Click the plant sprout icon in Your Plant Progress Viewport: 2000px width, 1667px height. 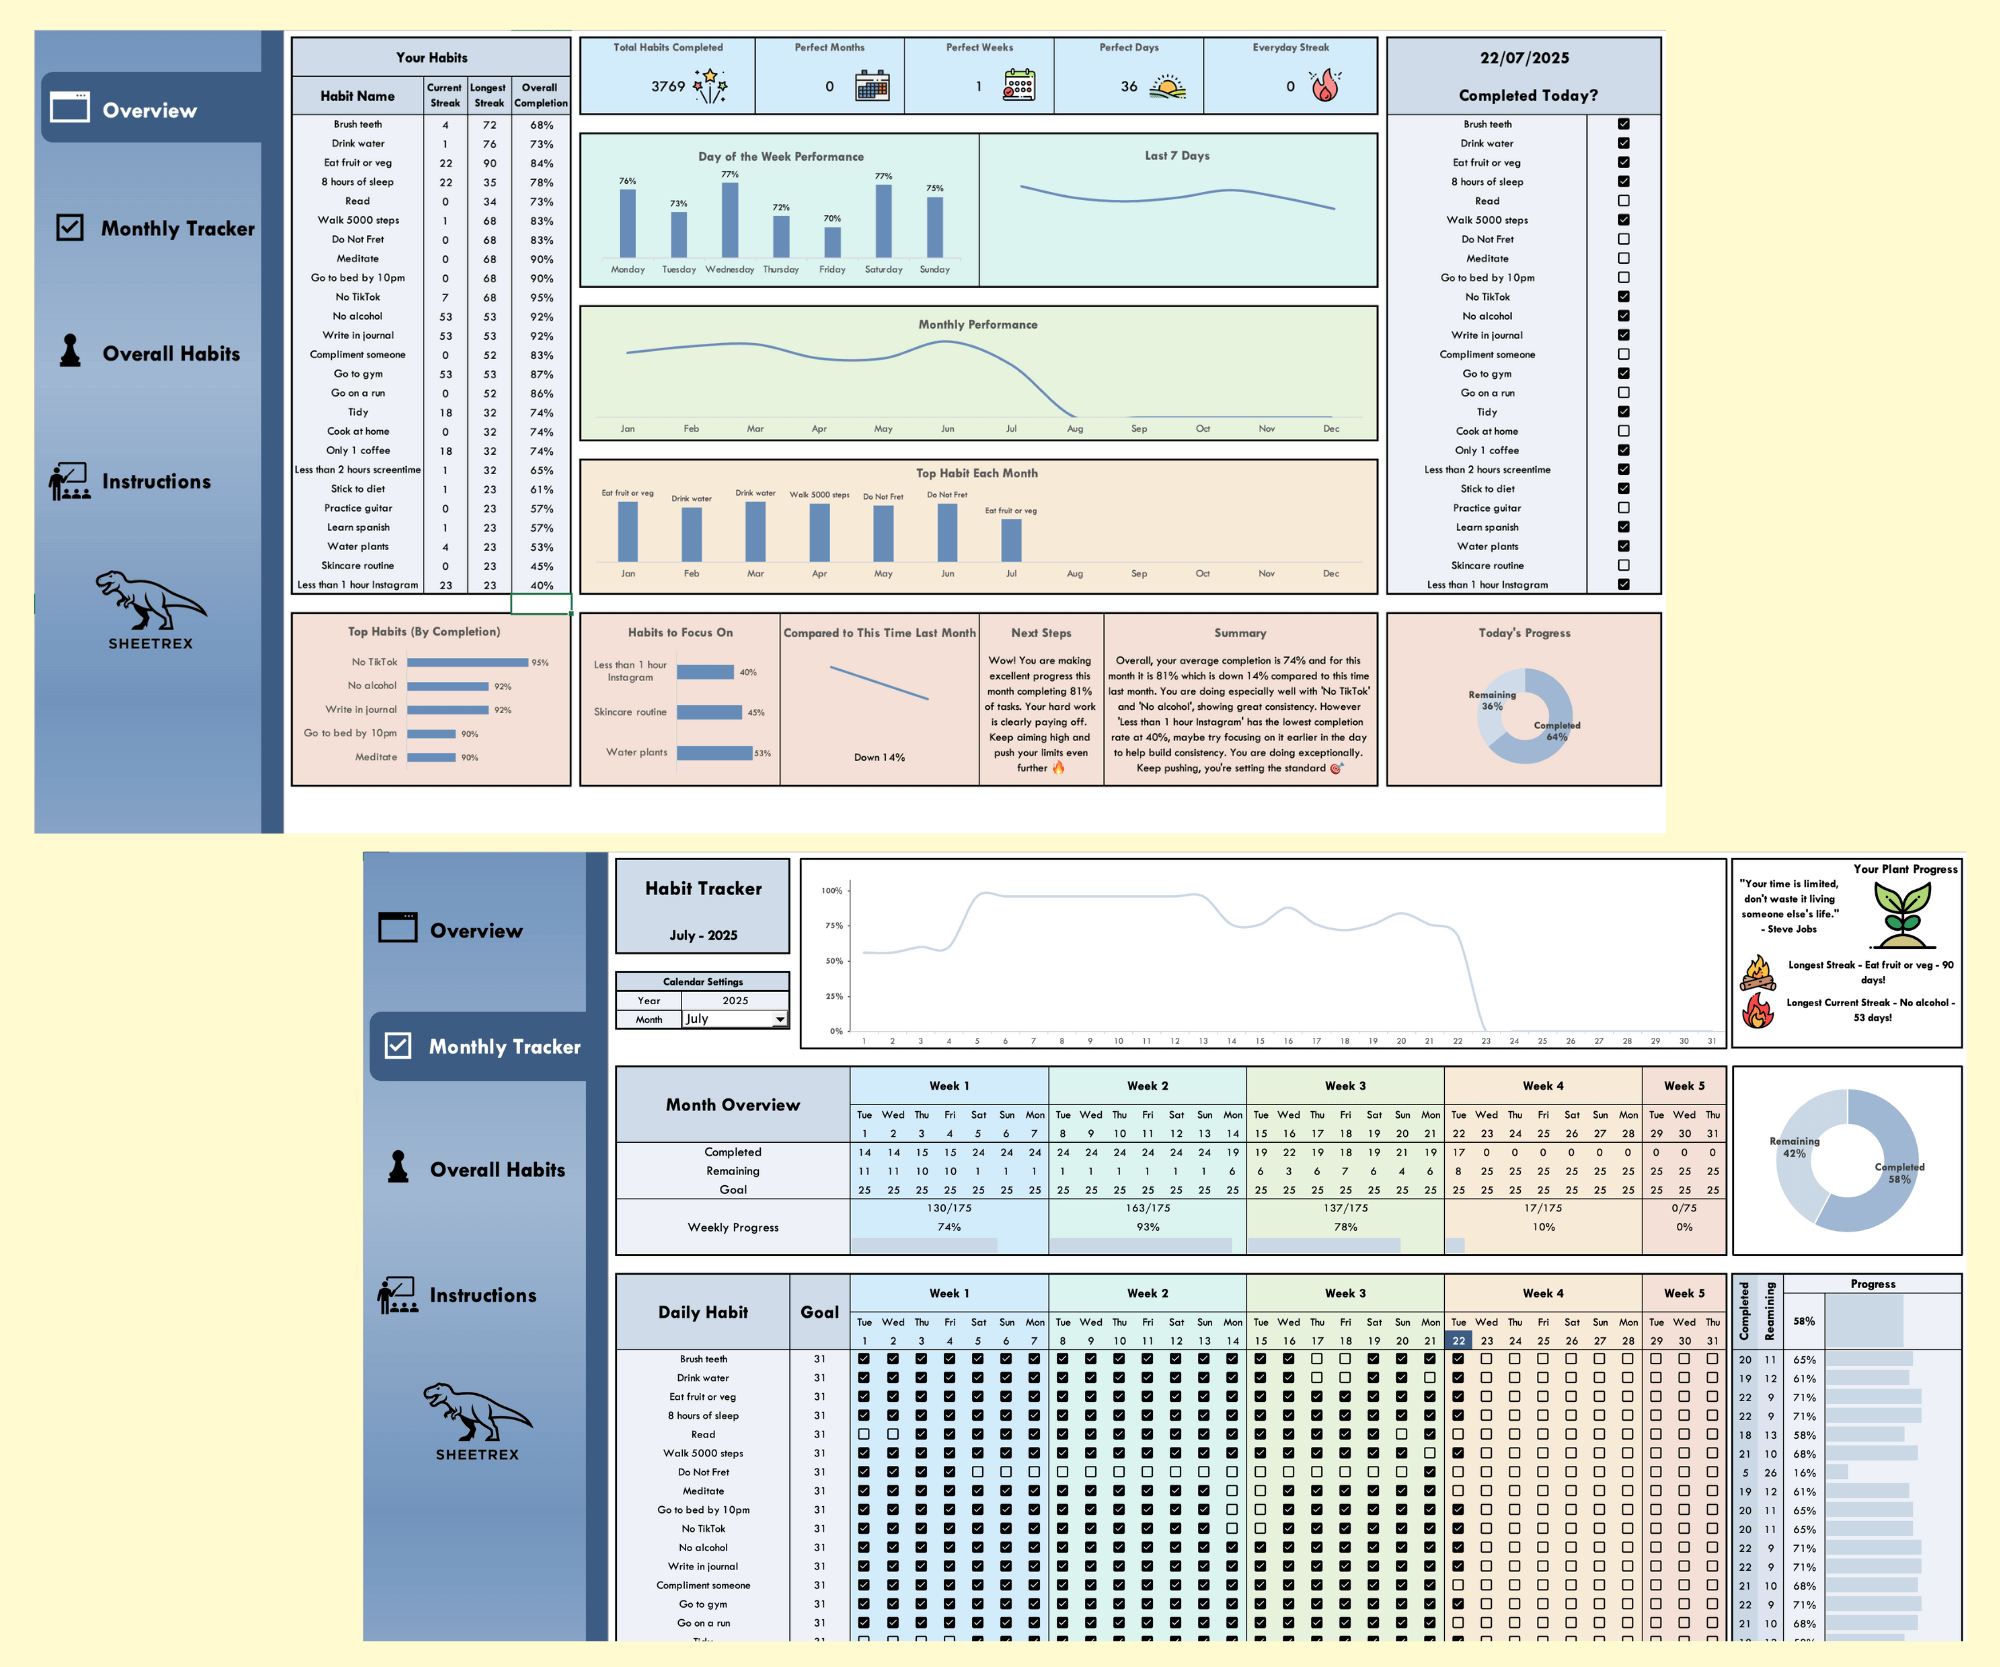tap(1902, 915)
